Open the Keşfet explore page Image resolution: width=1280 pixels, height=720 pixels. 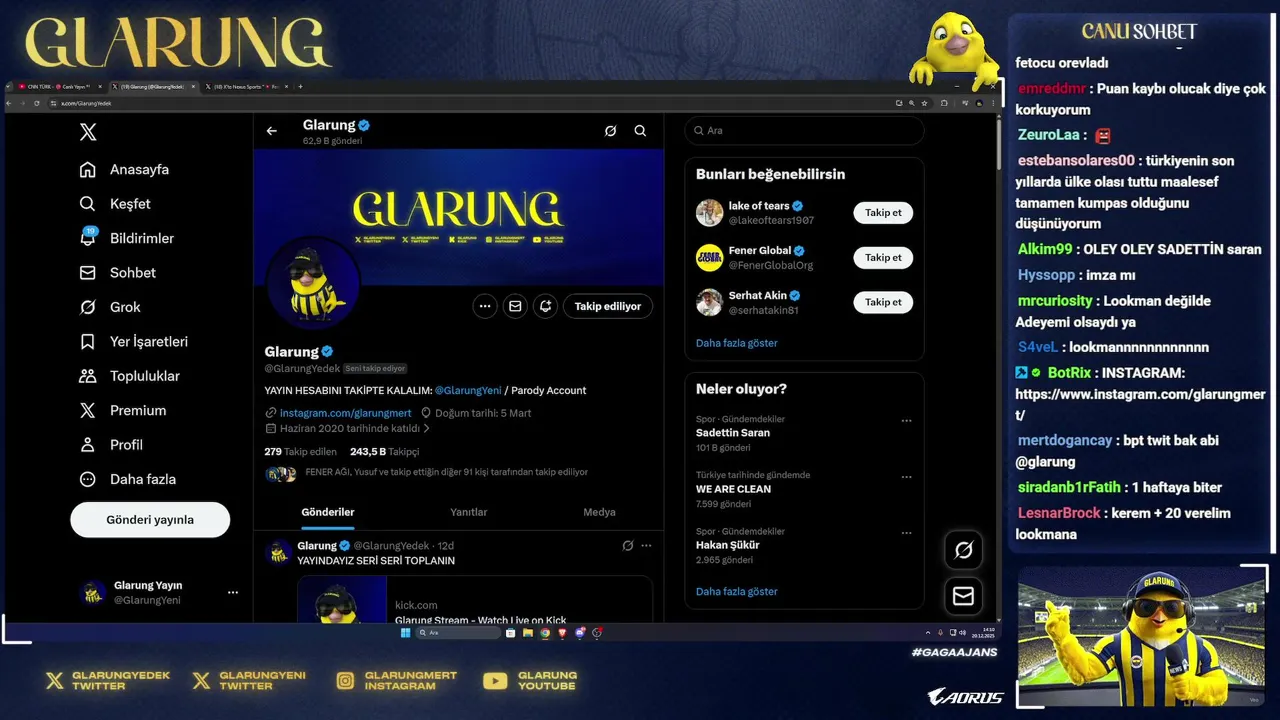[x=115, y=204]
